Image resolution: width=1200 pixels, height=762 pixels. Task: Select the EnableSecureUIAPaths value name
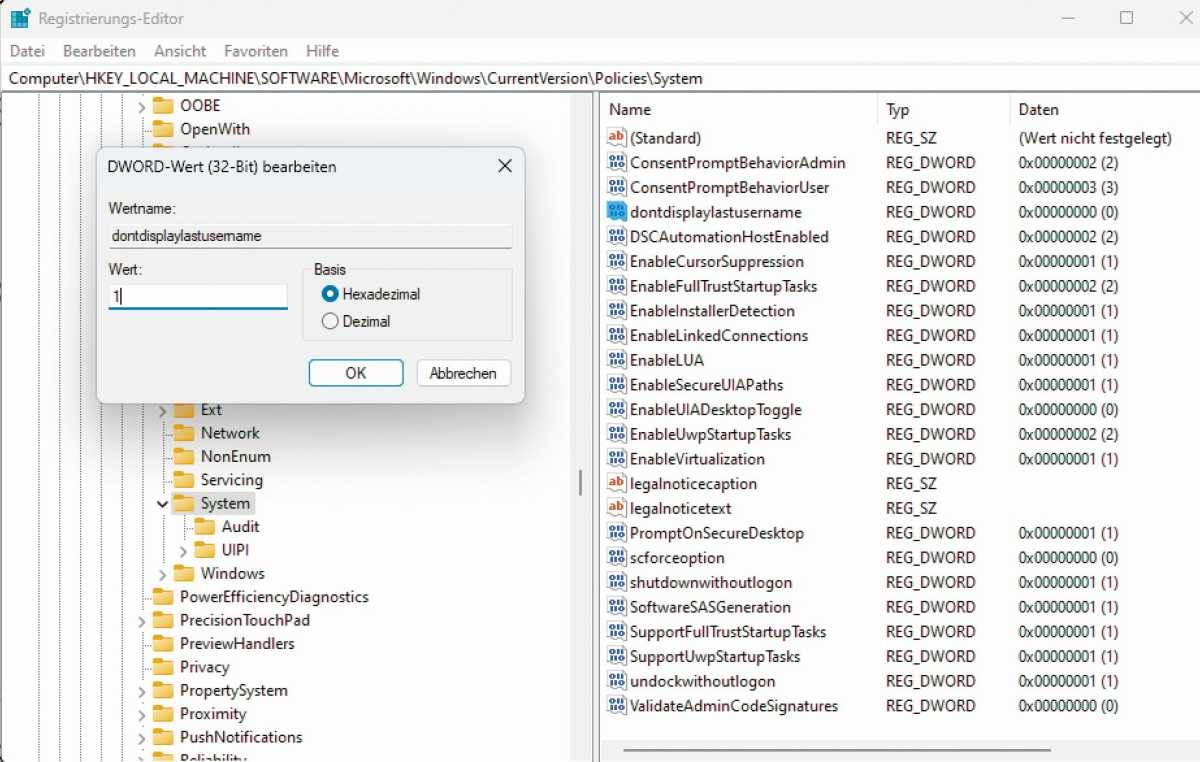[707, 385]
